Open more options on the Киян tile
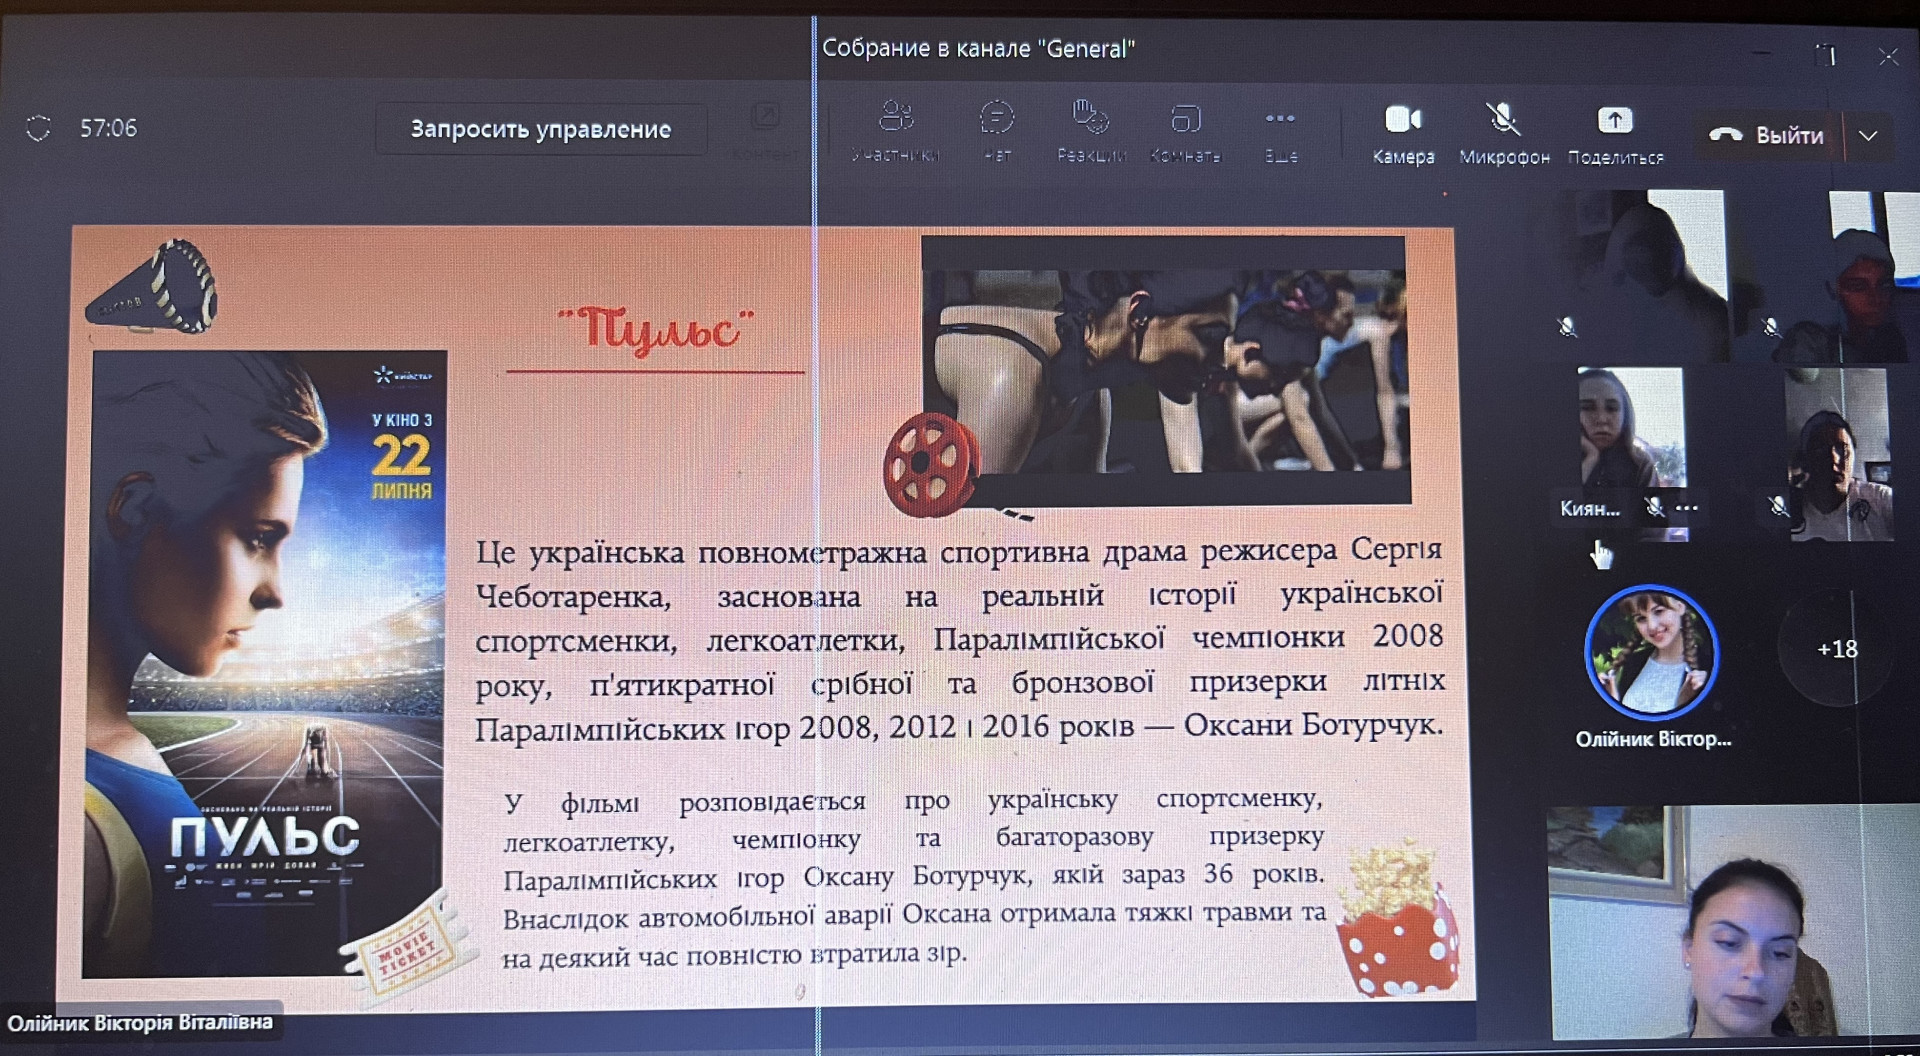 [1687, 508]
